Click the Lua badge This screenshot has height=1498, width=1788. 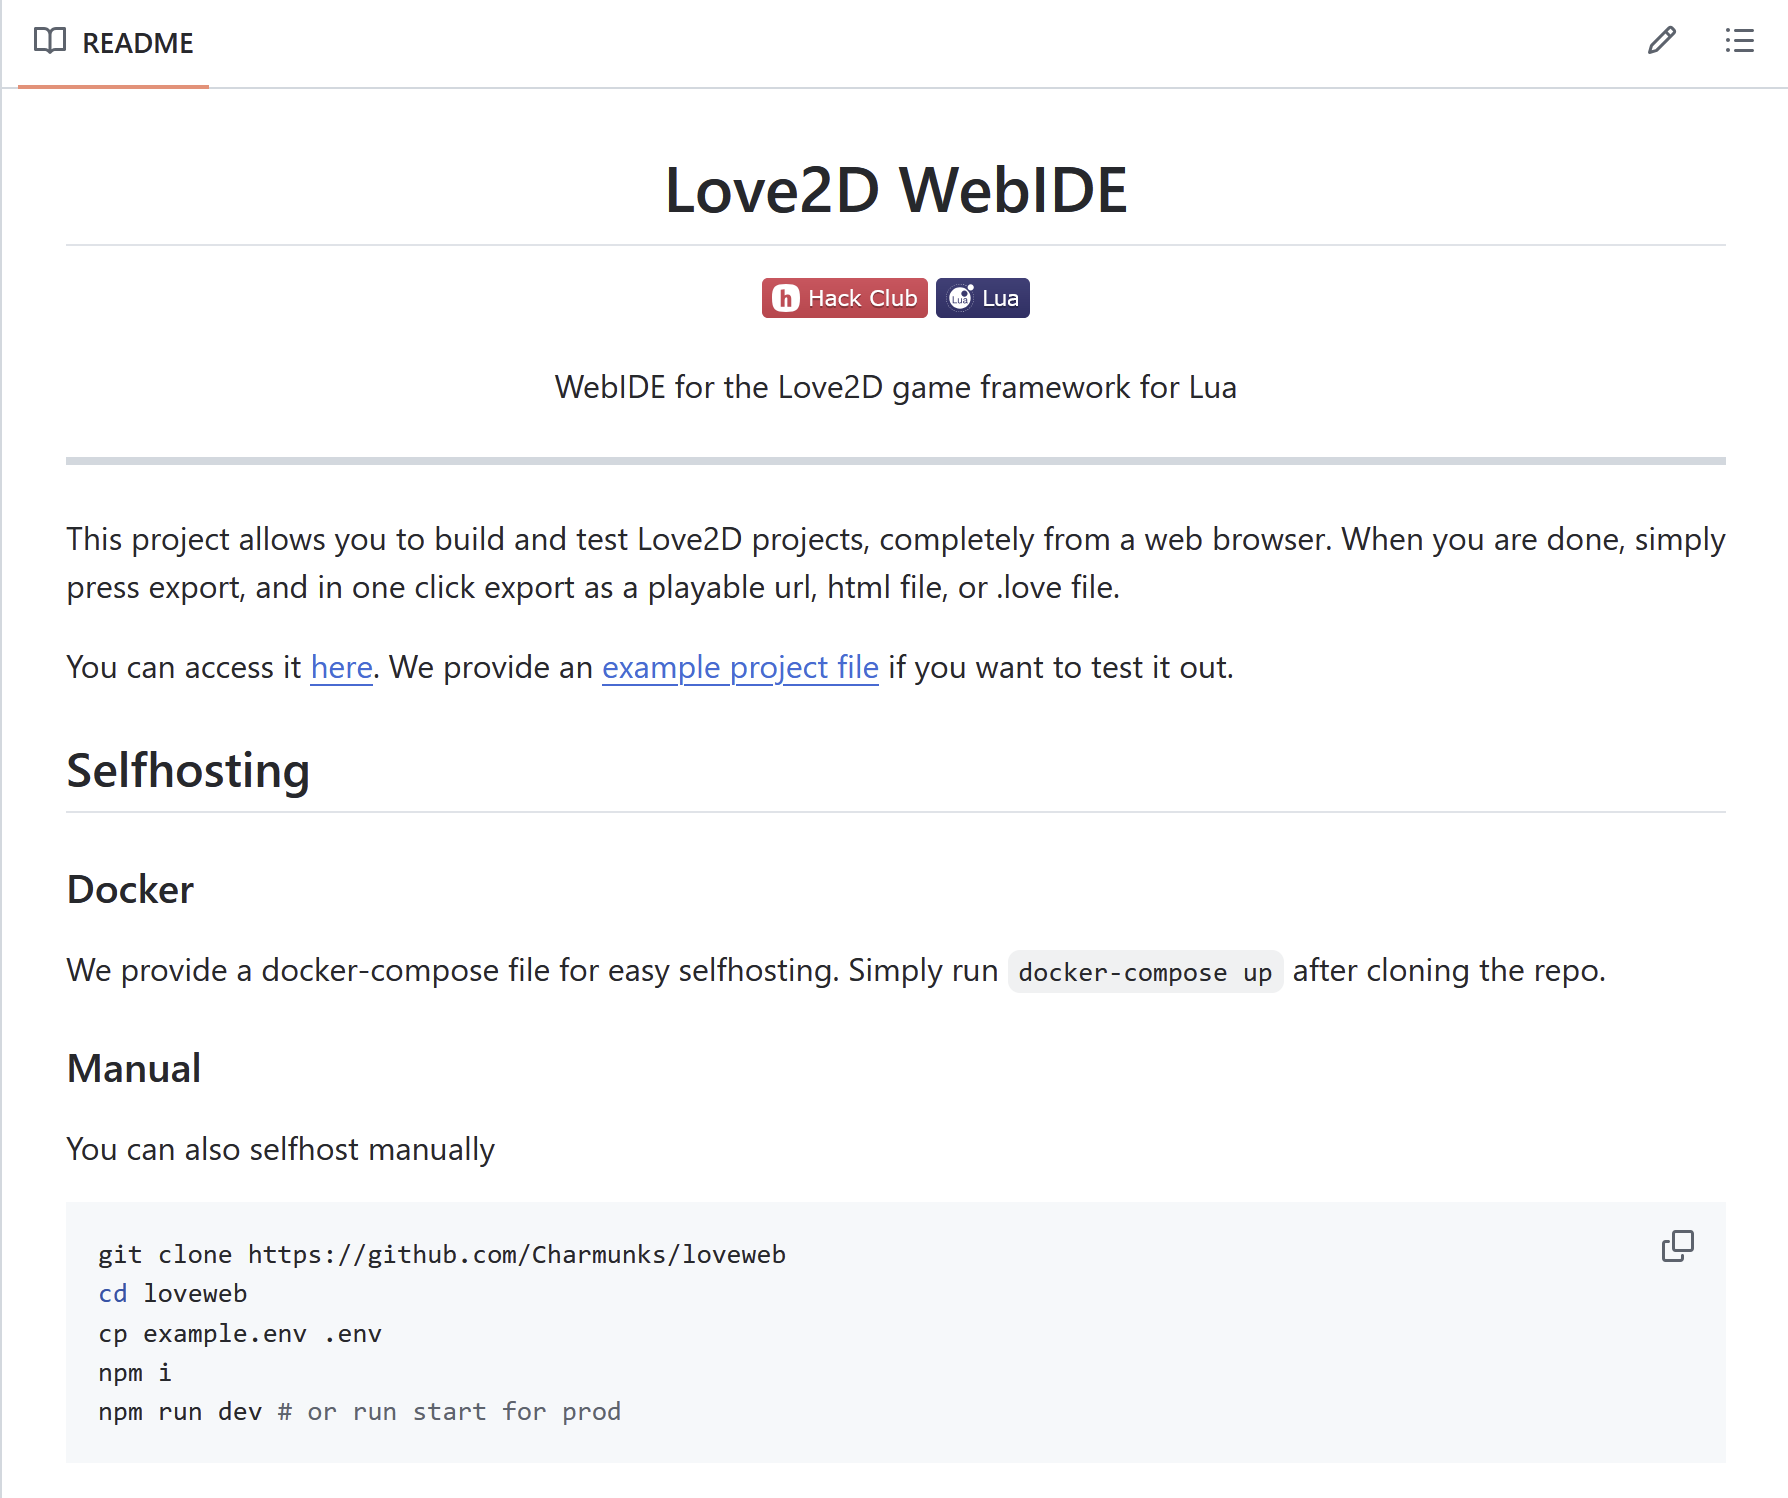[x=982, y=298]
